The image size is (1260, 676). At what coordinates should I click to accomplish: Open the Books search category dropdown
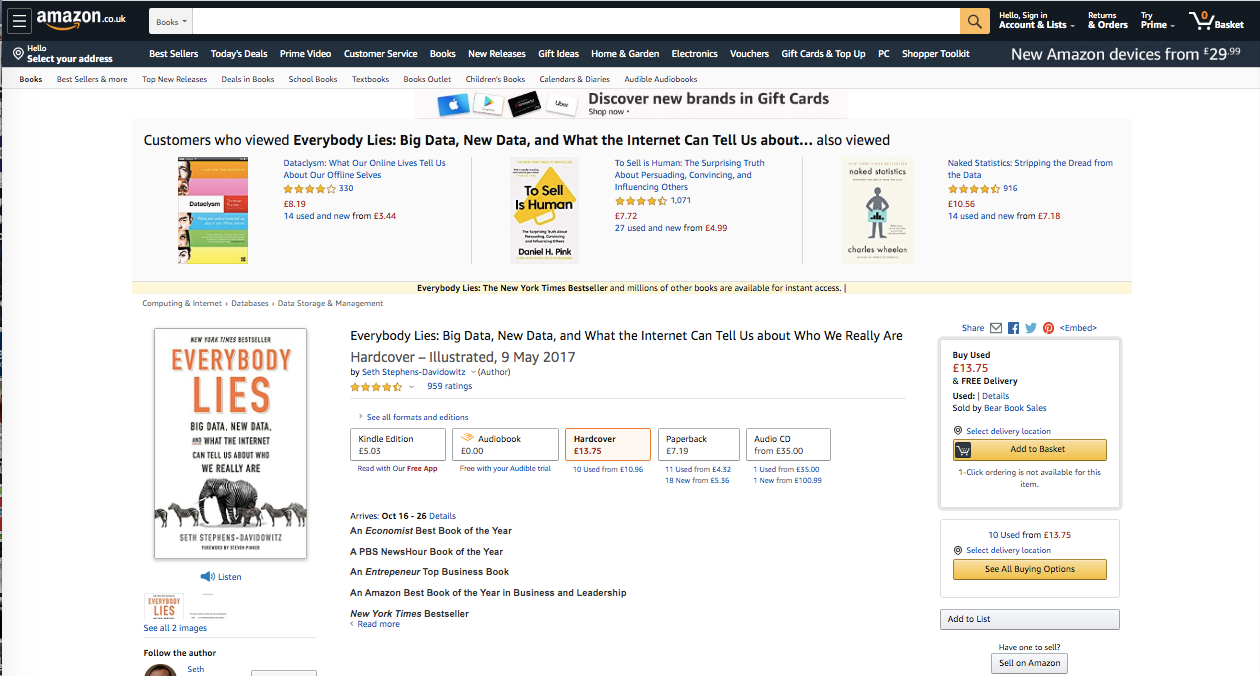click(x=171, y=21)
